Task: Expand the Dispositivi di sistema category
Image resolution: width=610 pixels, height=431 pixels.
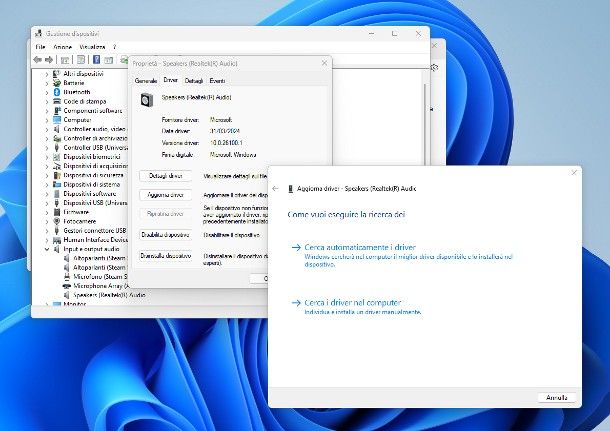Action: pos(46,184)
